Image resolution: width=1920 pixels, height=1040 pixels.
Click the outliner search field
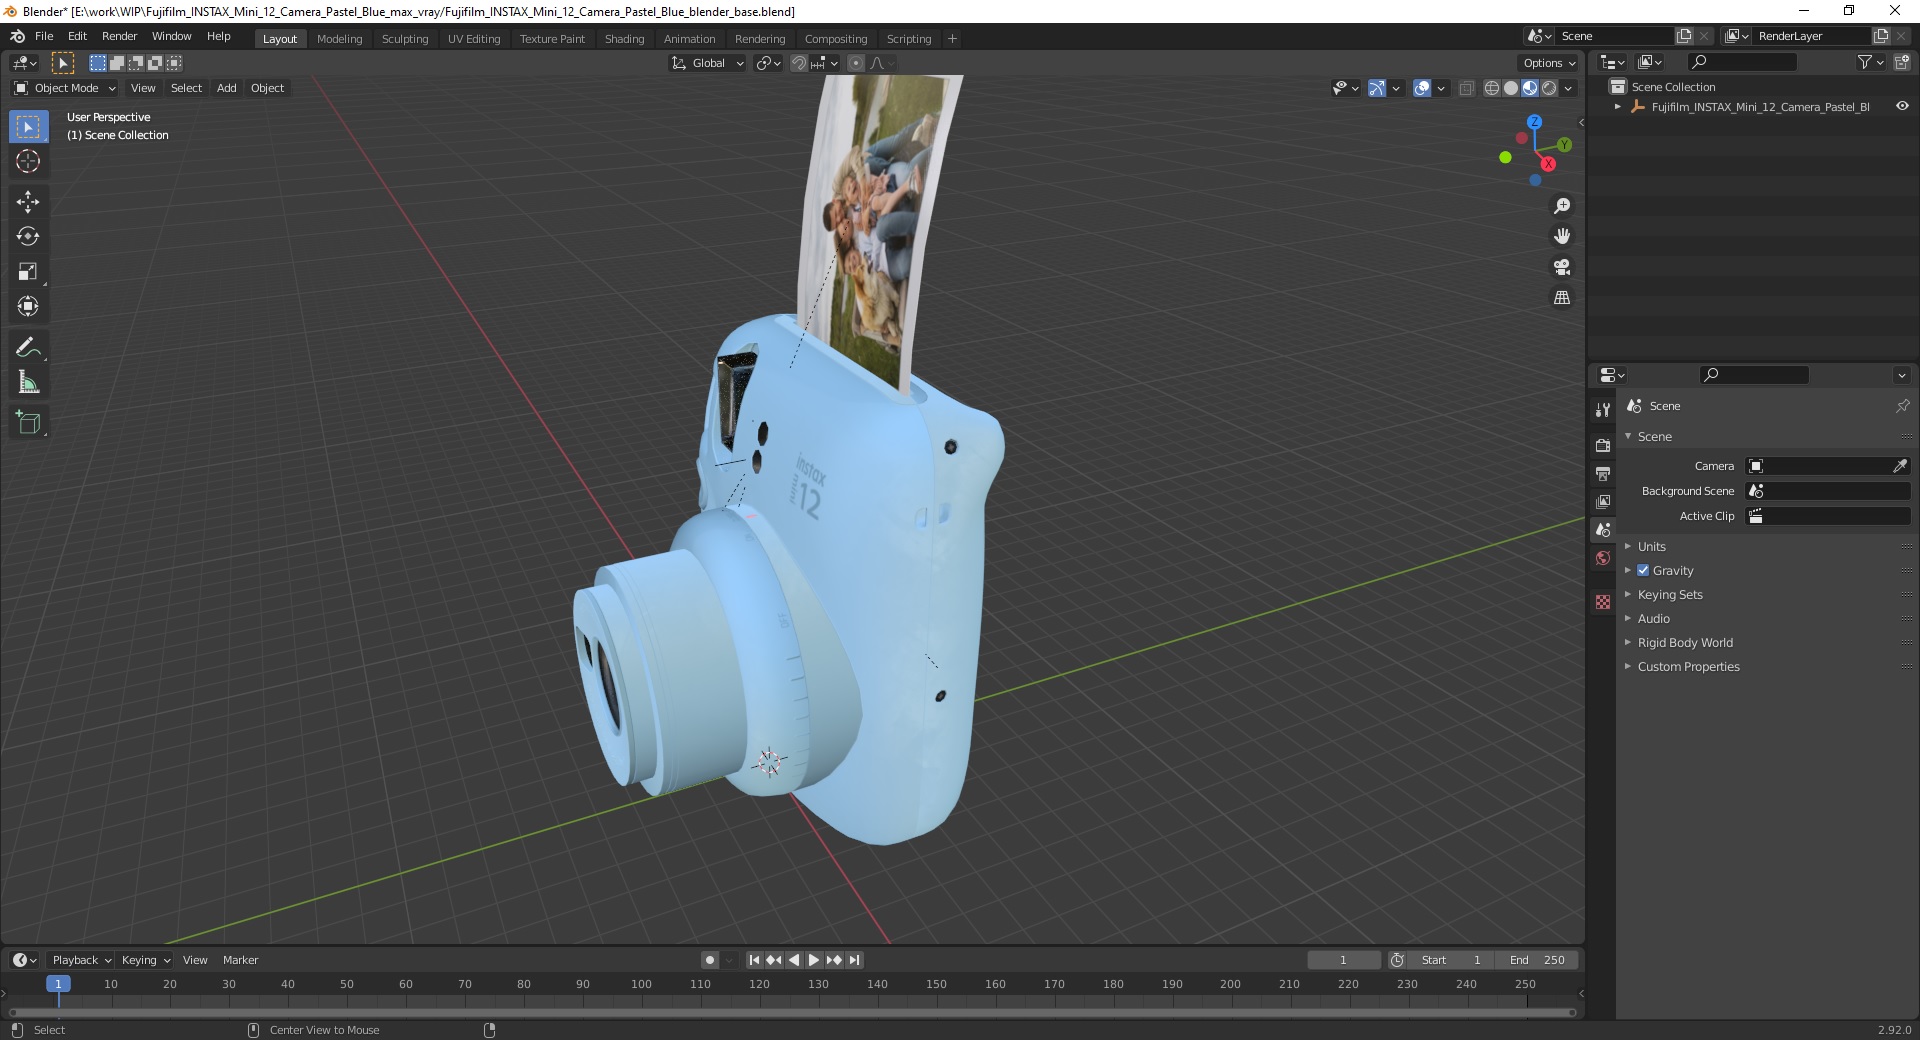point(1741,62)
